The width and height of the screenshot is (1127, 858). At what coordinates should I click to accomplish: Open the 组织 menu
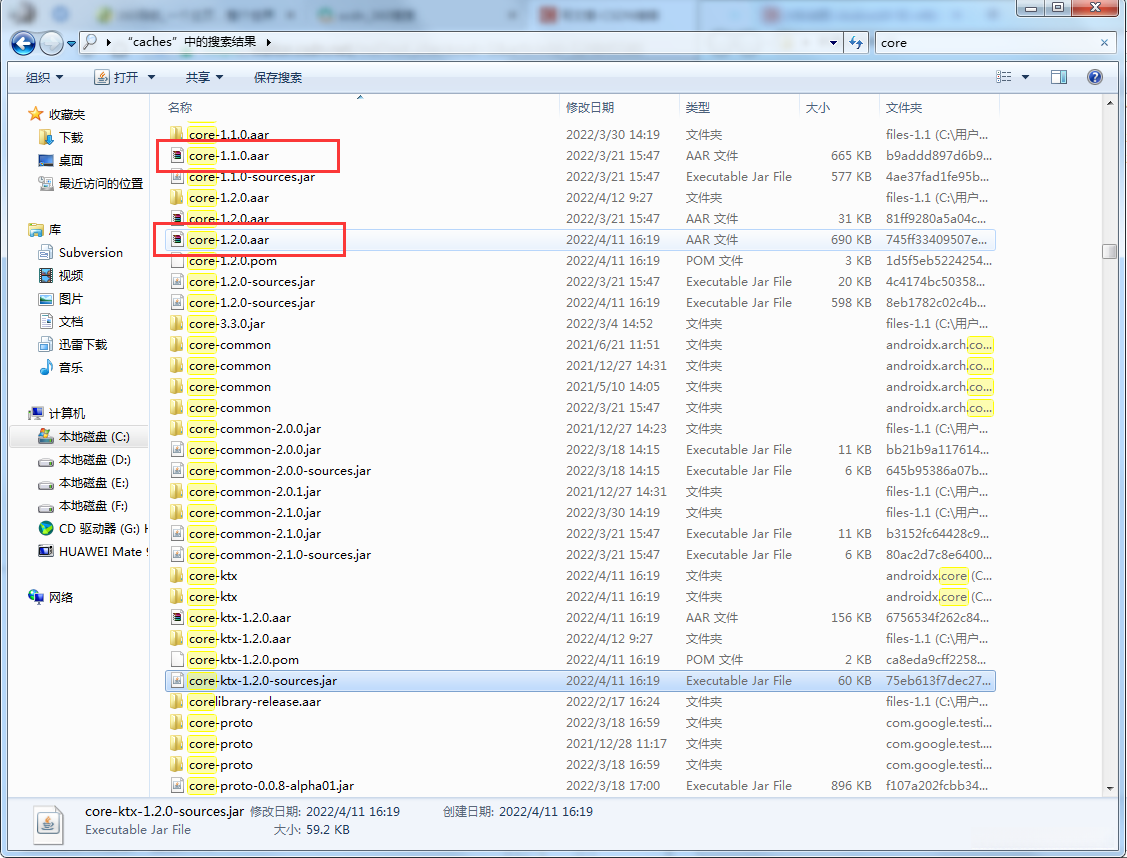(45, 77)
